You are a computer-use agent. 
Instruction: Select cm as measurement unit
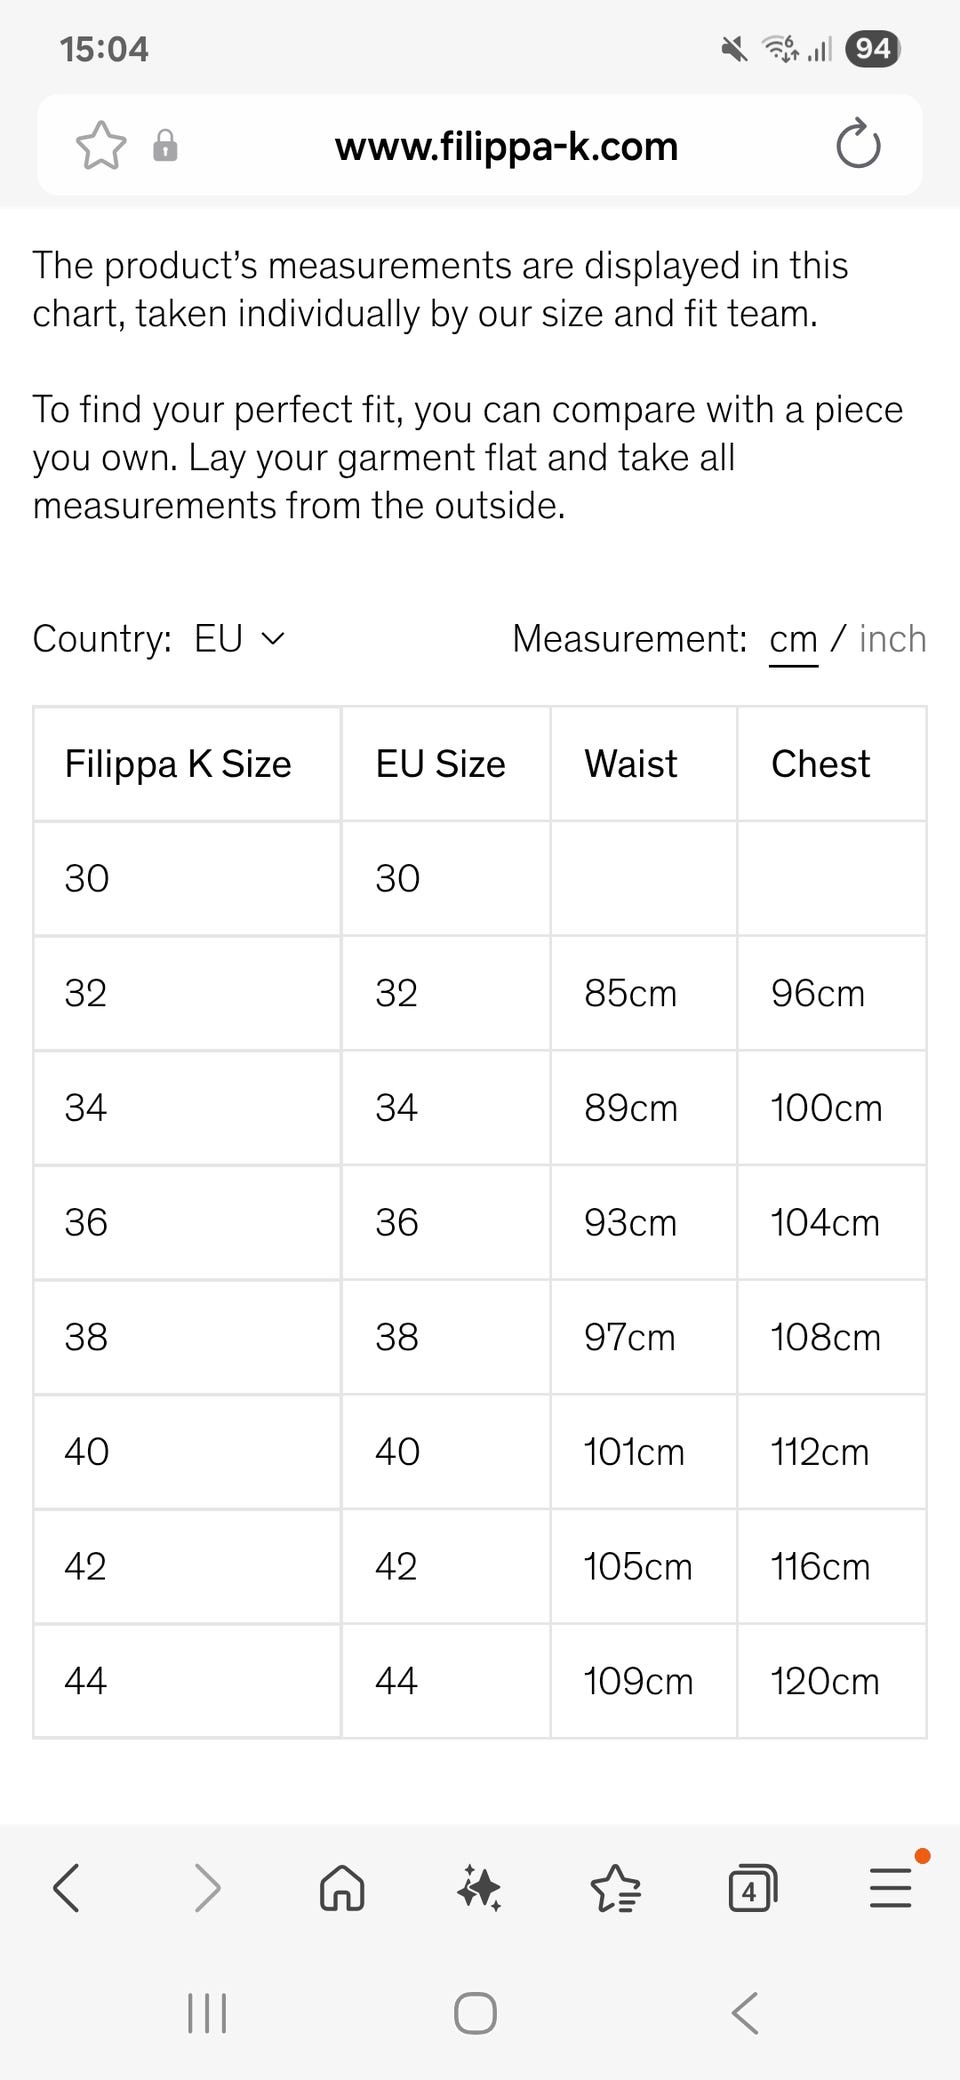(793, 639)
